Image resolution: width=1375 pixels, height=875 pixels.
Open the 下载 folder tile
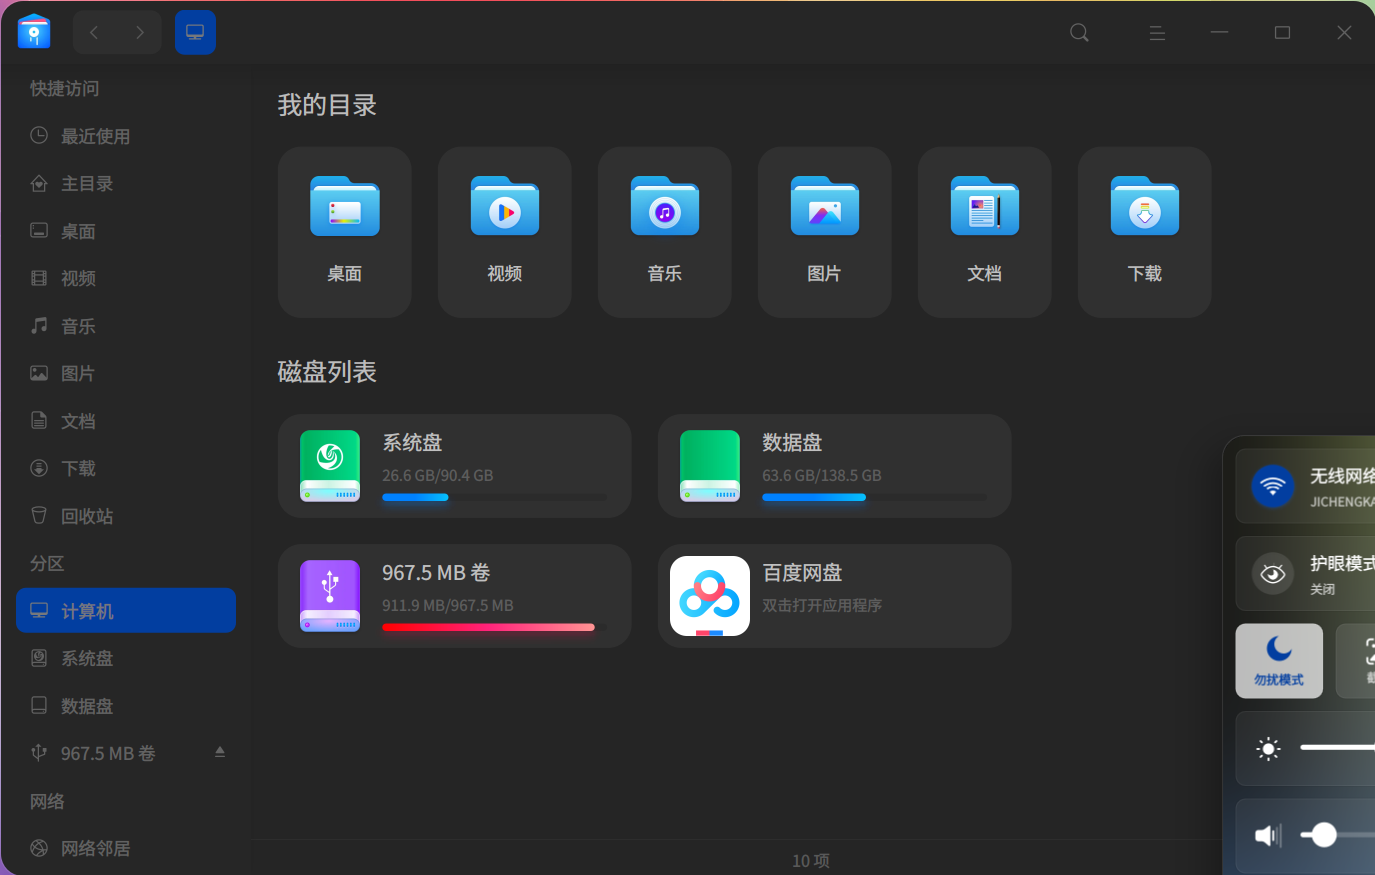click(x=1145, y=232)
